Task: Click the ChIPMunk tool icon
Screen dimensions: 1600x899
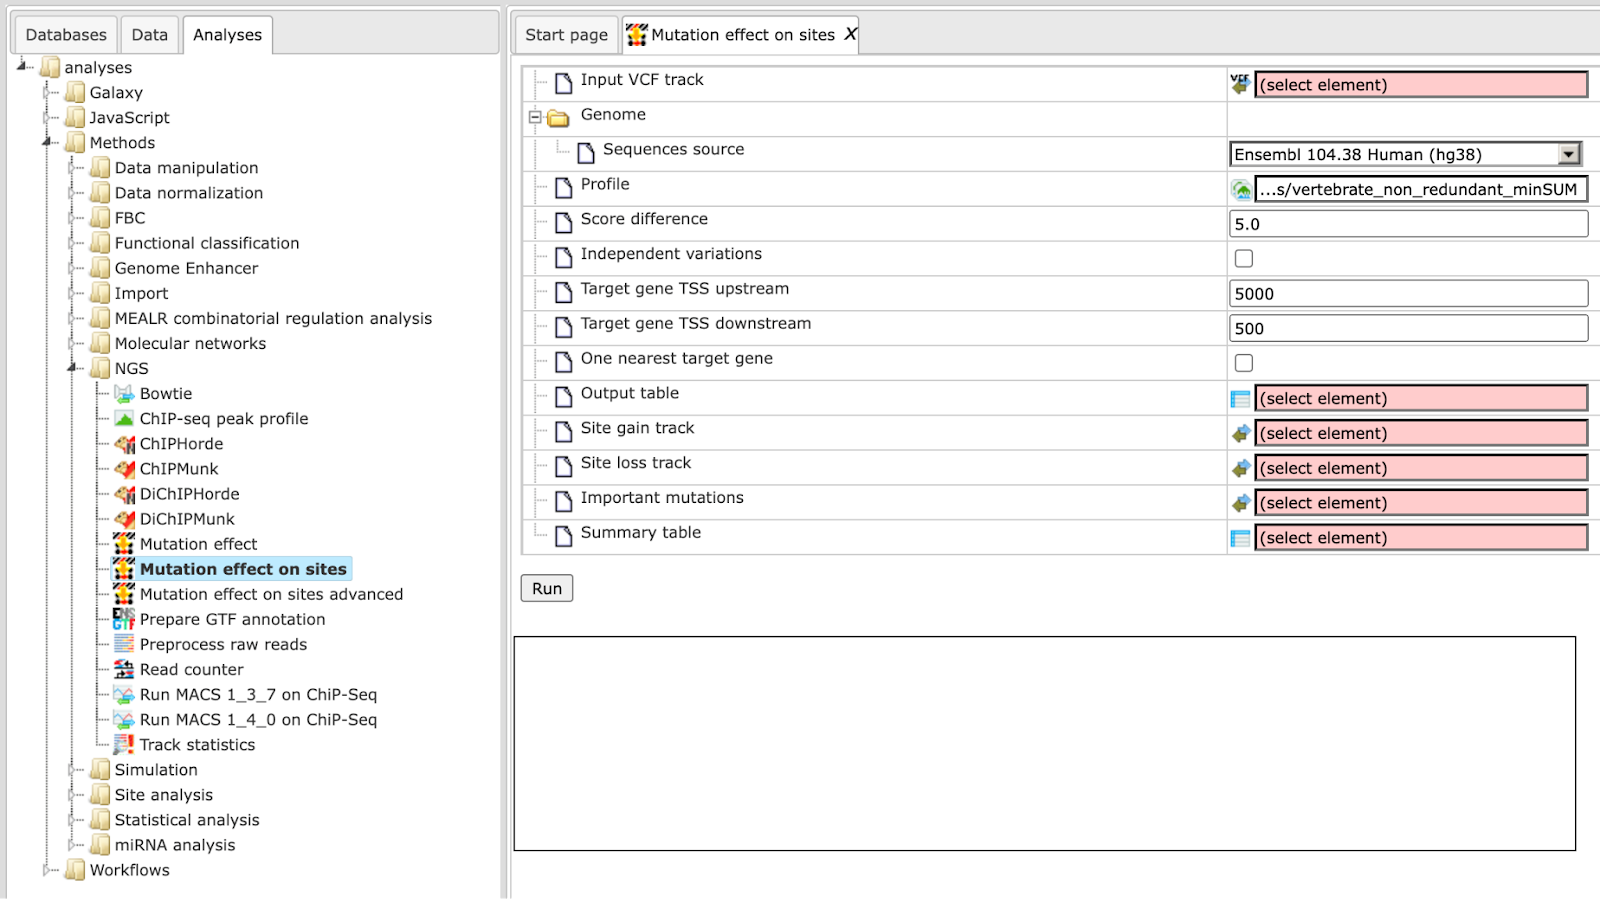Action: [124, 469]
